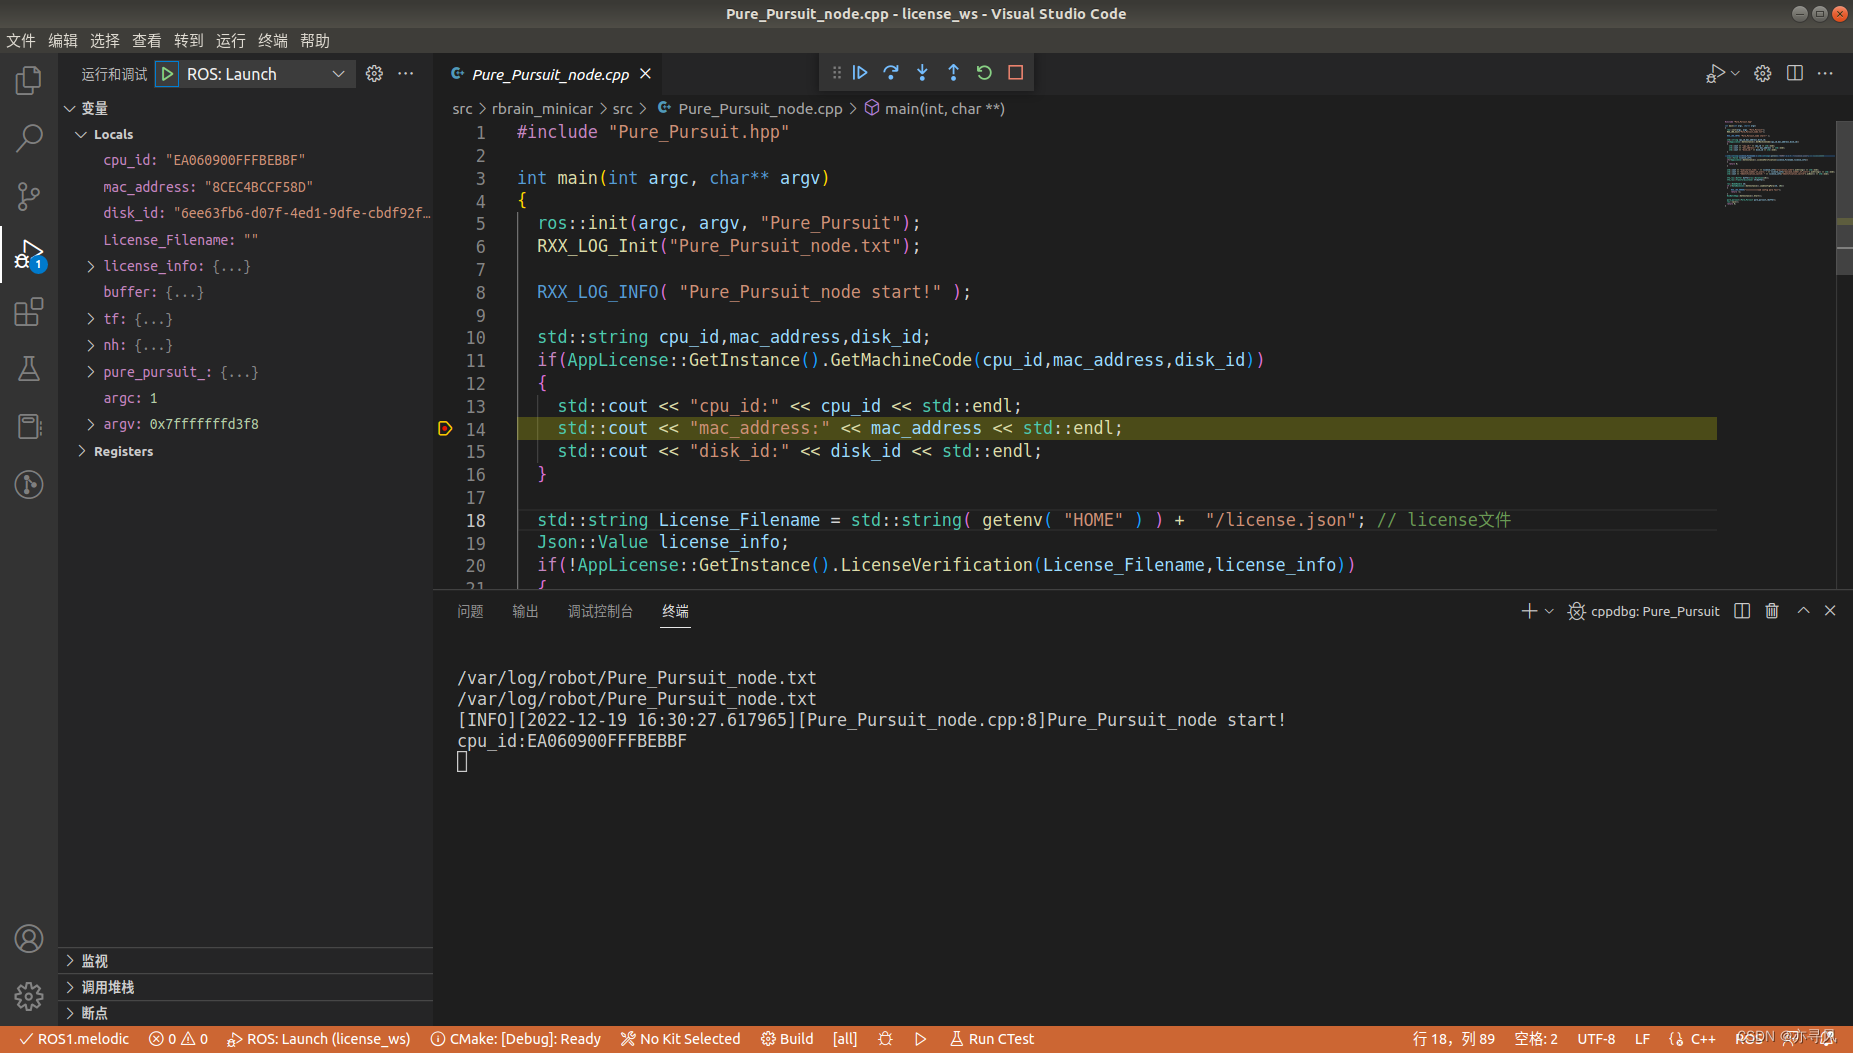This screenshot has height=1053, width=1853.
Task: Click Run CTest in the status bar
Action: click(991, 1038)
